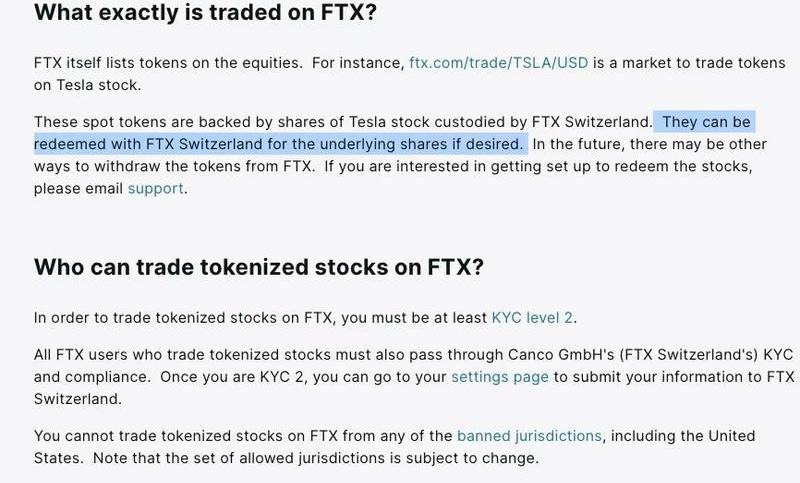This screenshot has height=483, width=800.
Task: Click the sentence starting "You cannot trade tokenized"
Action: (240, 436)
